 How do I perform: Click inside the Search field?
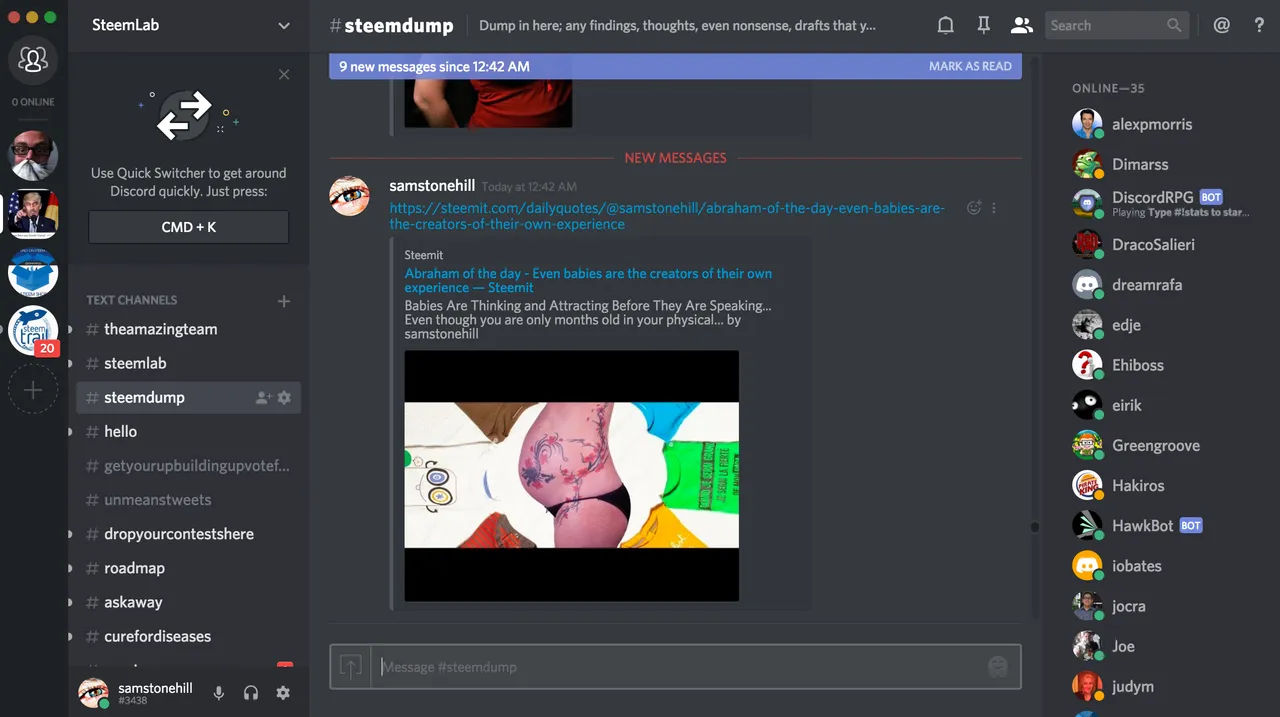point(1117,25)
